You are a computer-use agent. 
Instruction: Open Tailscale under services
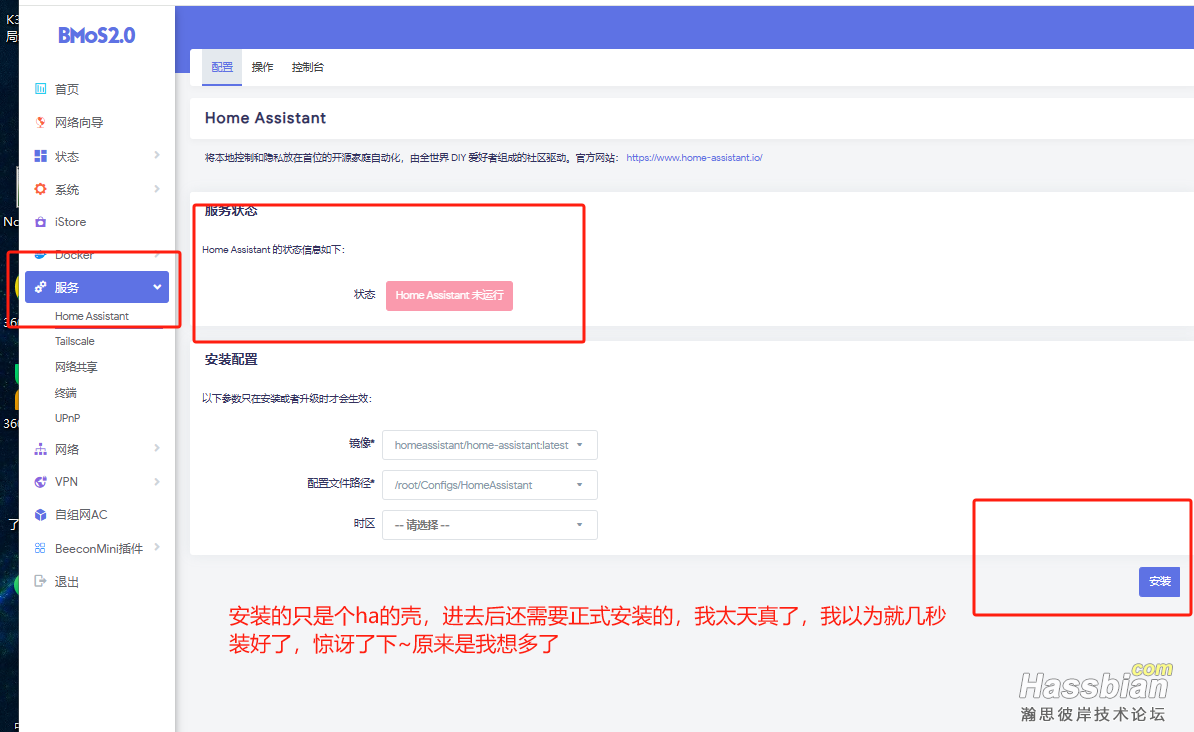coord(75,341)
